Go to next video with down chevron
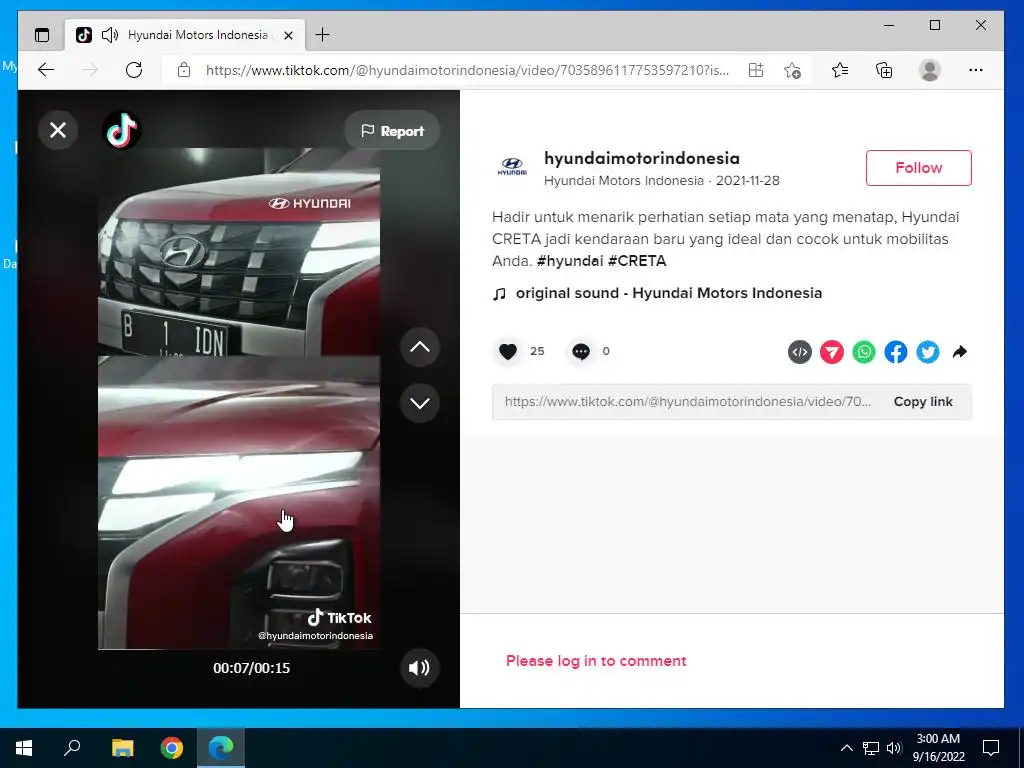The width and height of the screenshot is (1024, 768). (419, 403)
